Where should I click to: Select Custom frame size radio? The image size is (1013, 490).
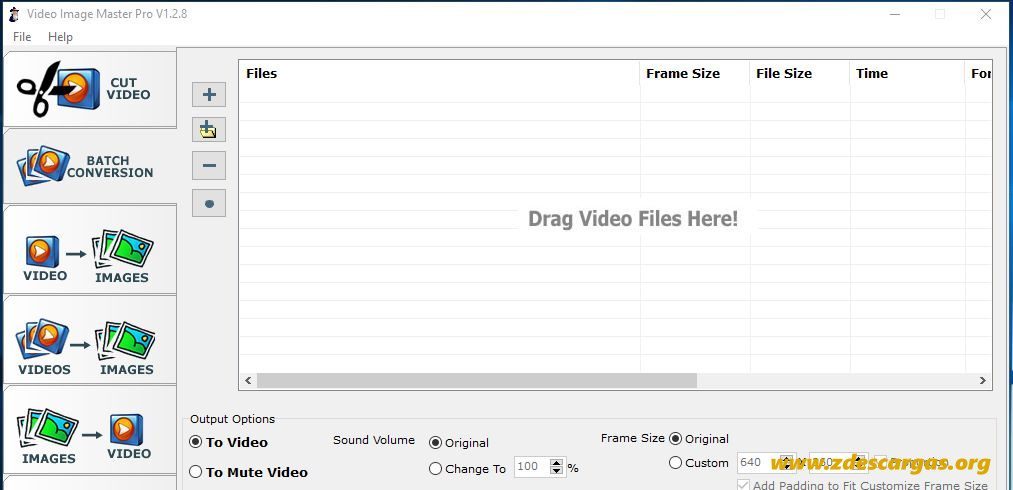tap(699, 463)
